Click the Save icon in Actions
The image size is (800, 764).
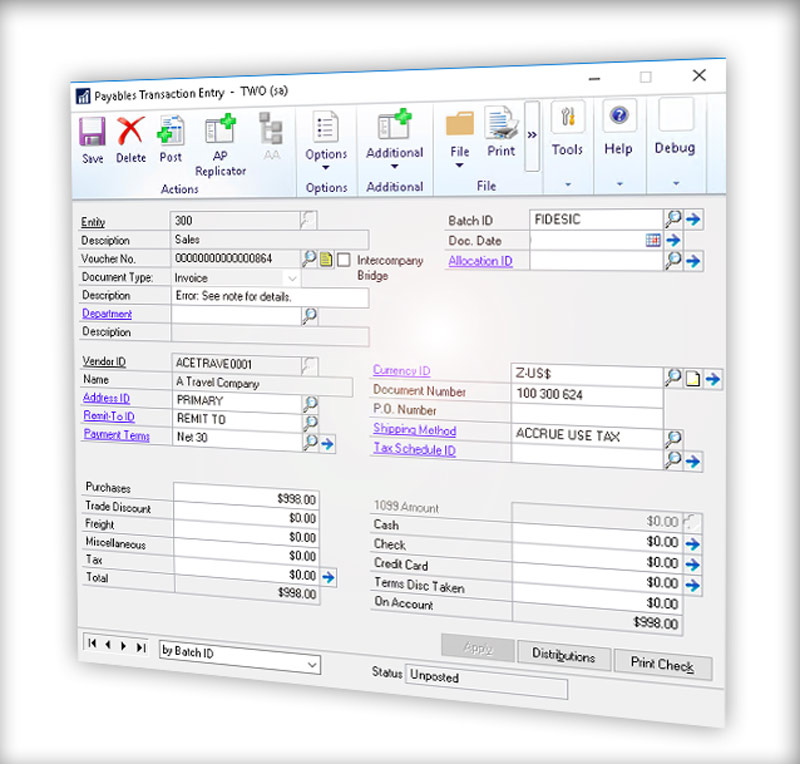point(92,132)
